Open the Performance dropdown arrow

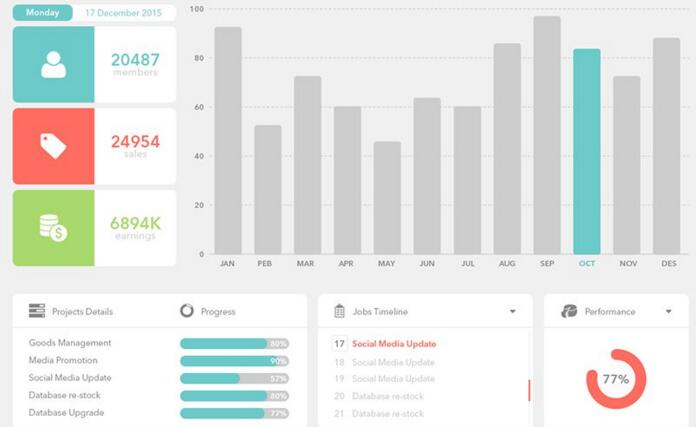668,312
